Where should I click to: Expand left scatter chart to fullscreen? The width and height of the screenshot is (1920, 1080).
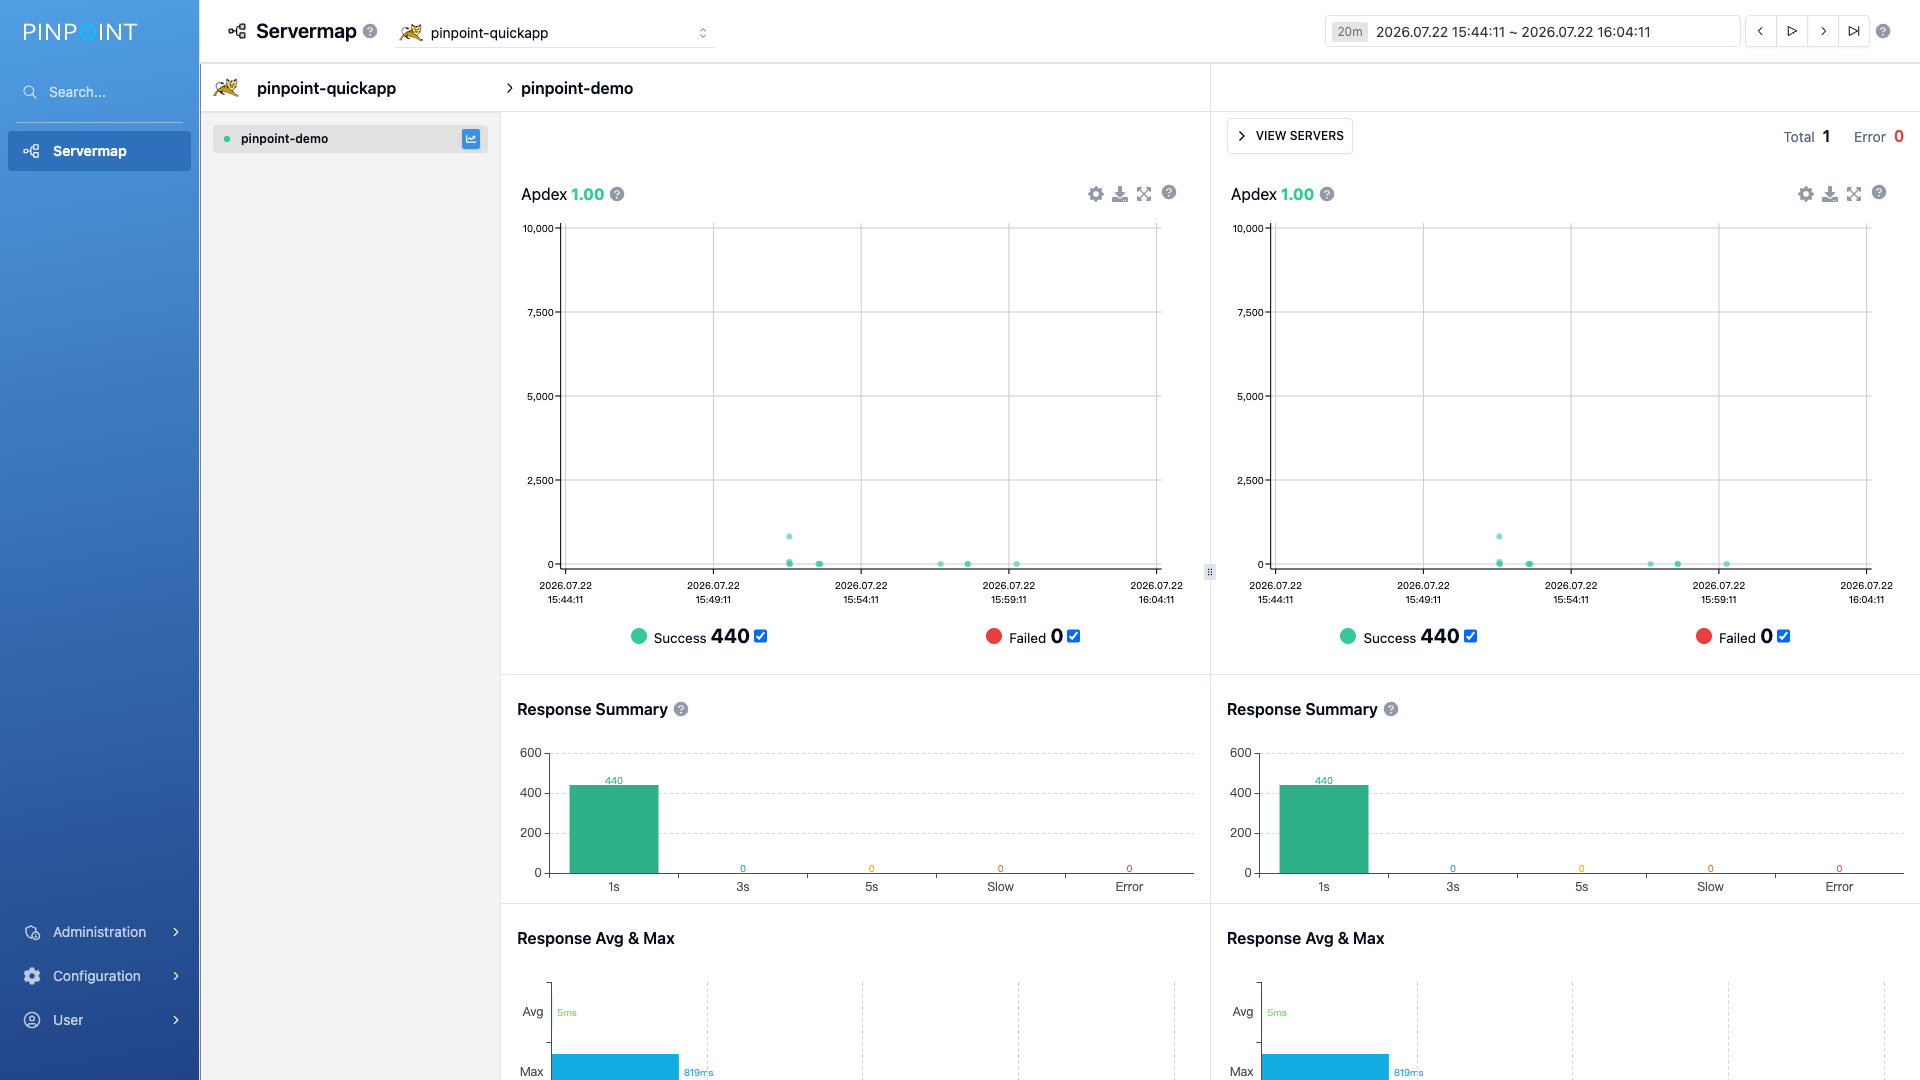[1144, 194]
